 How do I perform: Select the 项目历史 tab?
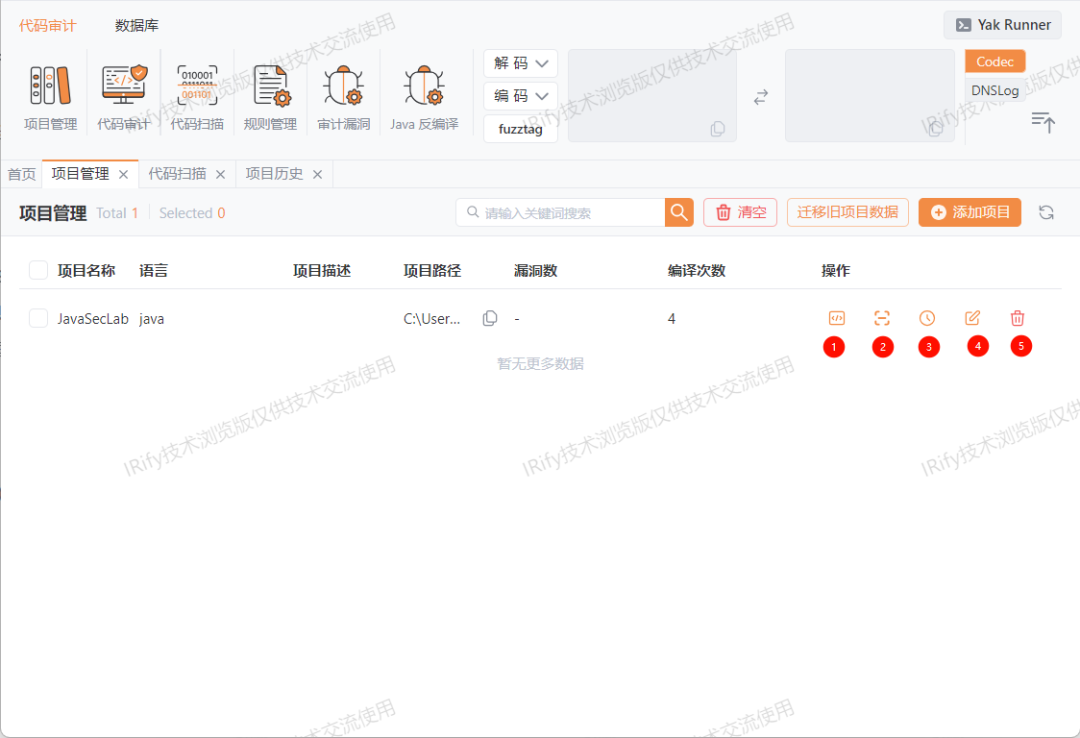point(274,174)
